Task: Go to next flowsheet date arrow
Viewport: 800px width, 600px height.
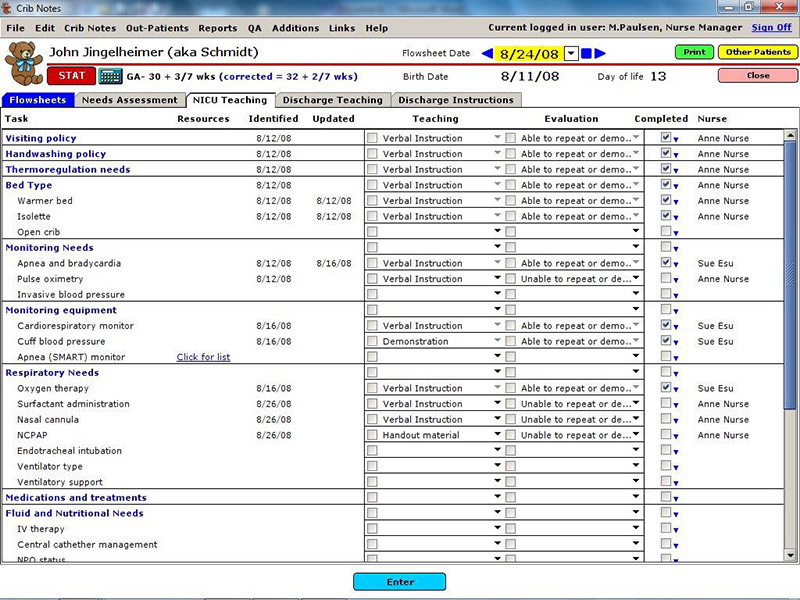Action: click(x=601, y=54)
